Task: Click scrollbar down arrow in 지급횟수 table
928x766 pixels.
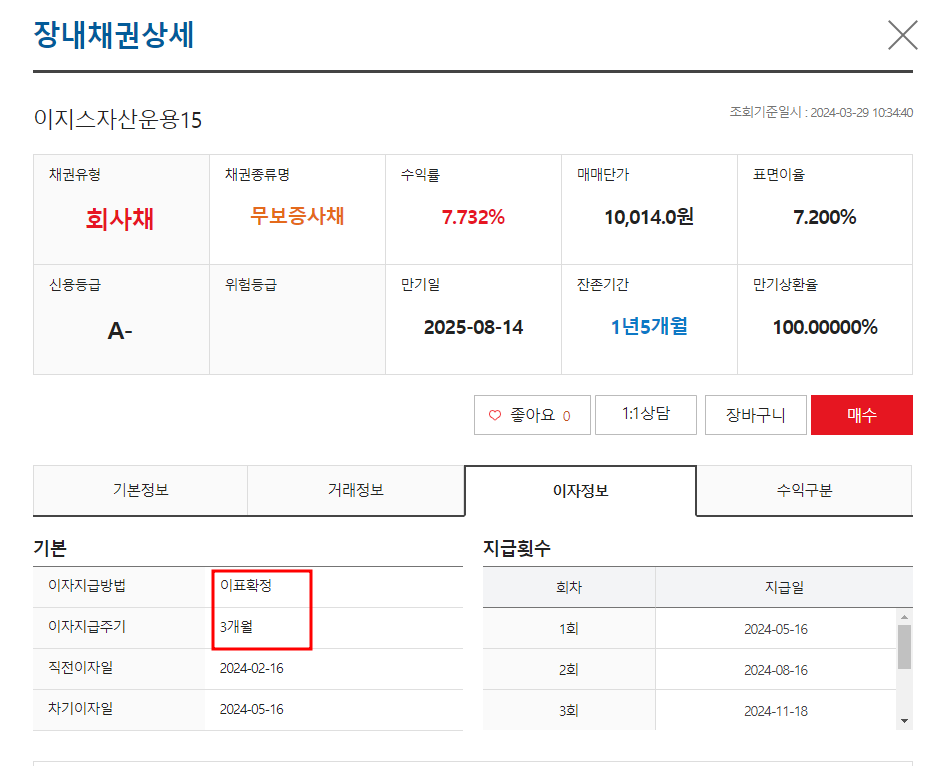Action: (x=904, y=720)
